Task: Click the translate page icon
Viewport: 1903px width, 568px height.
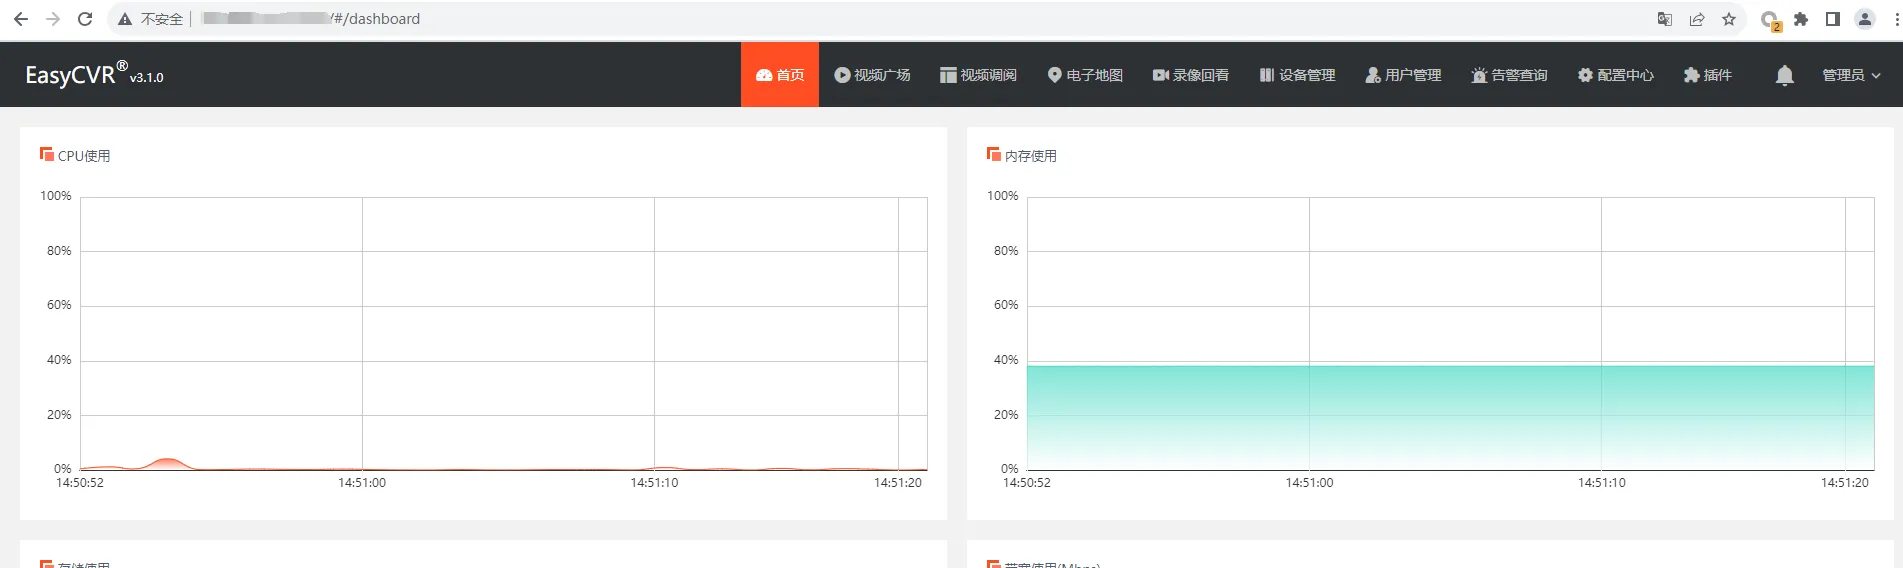Action: click(x=1665, y=19)
